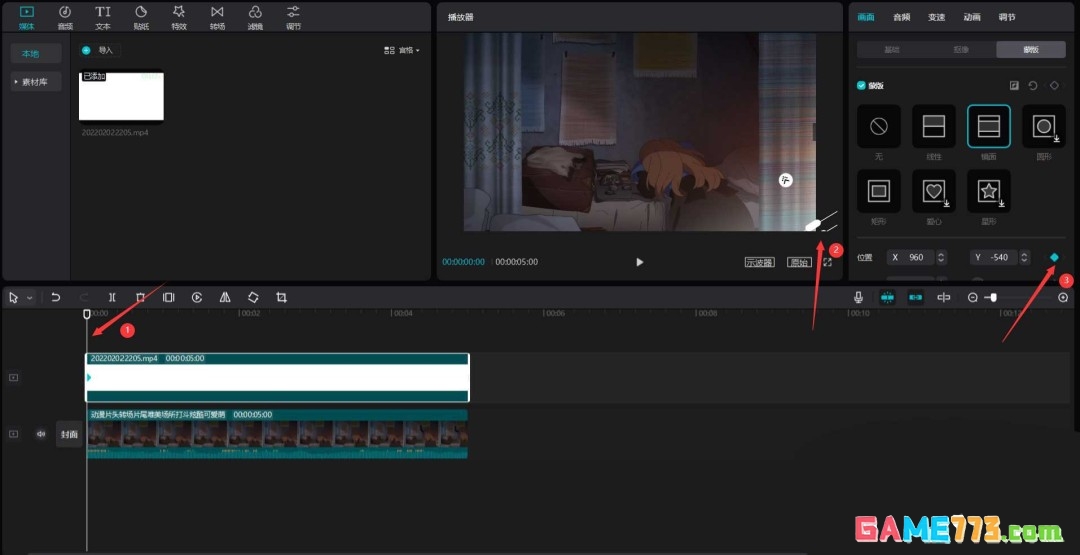Open the 示波器 (Scopes) button
This screenshot has height=555, width=1080.
(760, 262)
